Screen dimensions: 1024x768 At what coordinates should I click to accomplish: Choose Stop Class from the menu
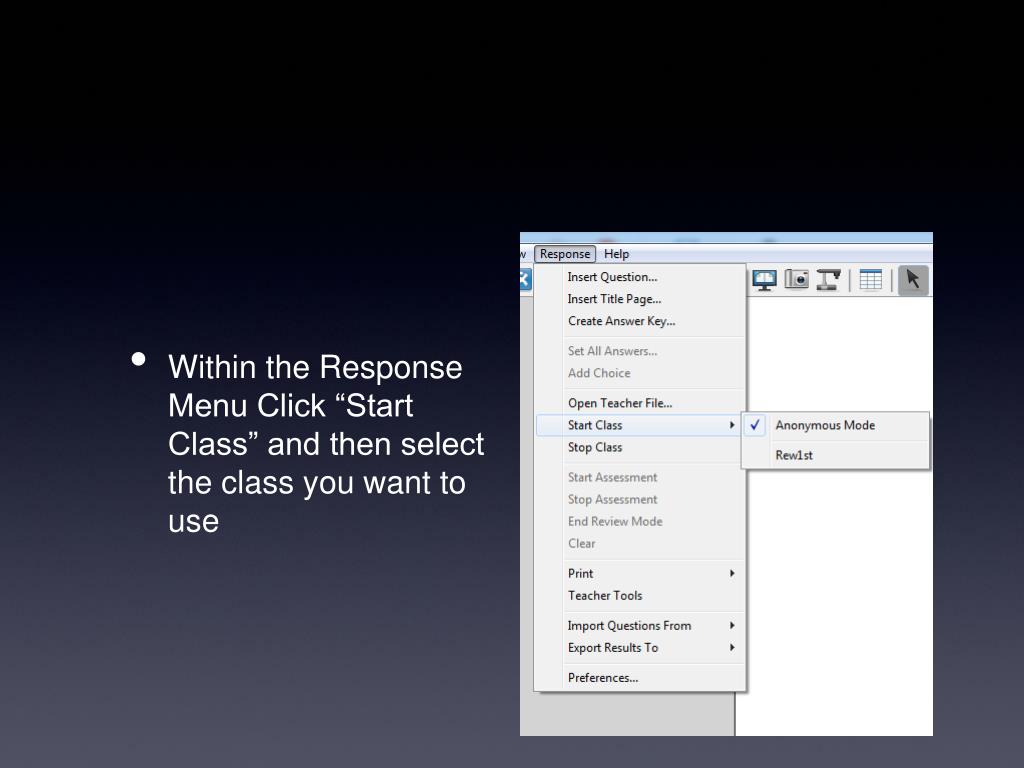click(640, 447)
